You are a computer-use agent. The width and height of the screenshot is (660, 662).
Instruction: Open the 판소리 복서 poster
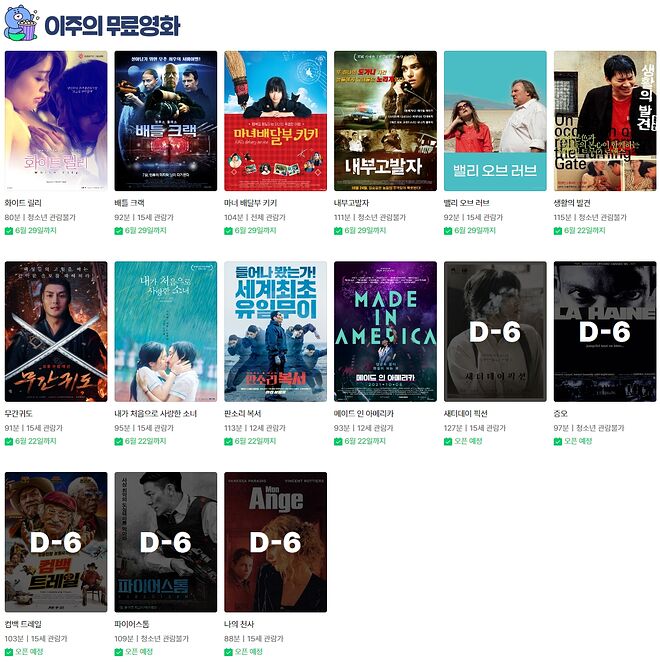276,331
